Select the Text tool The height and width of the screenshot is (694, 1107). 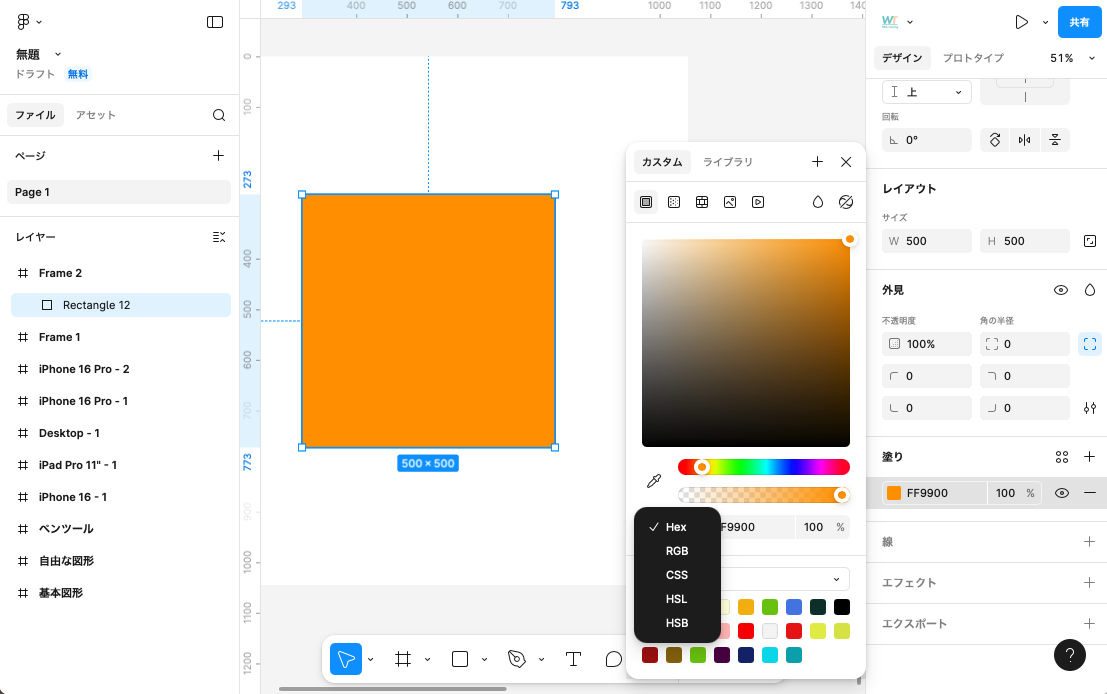click(573, 658)
